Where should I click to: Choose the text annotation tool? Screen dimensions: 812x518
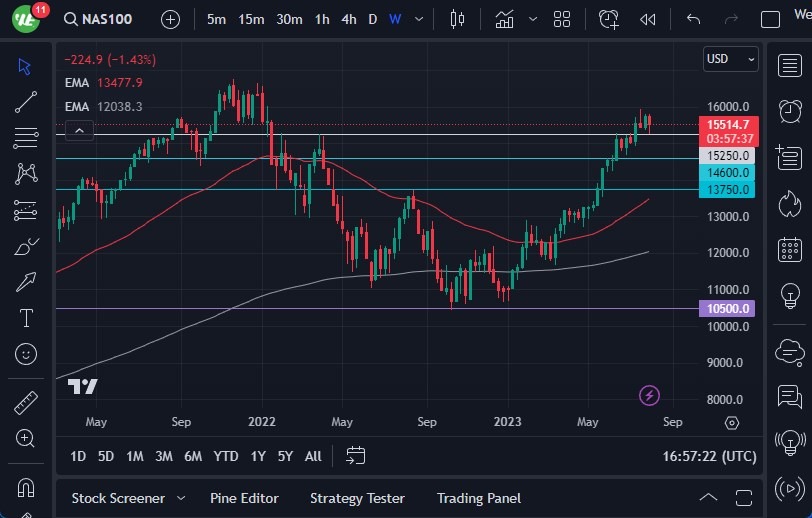[26, 318]
